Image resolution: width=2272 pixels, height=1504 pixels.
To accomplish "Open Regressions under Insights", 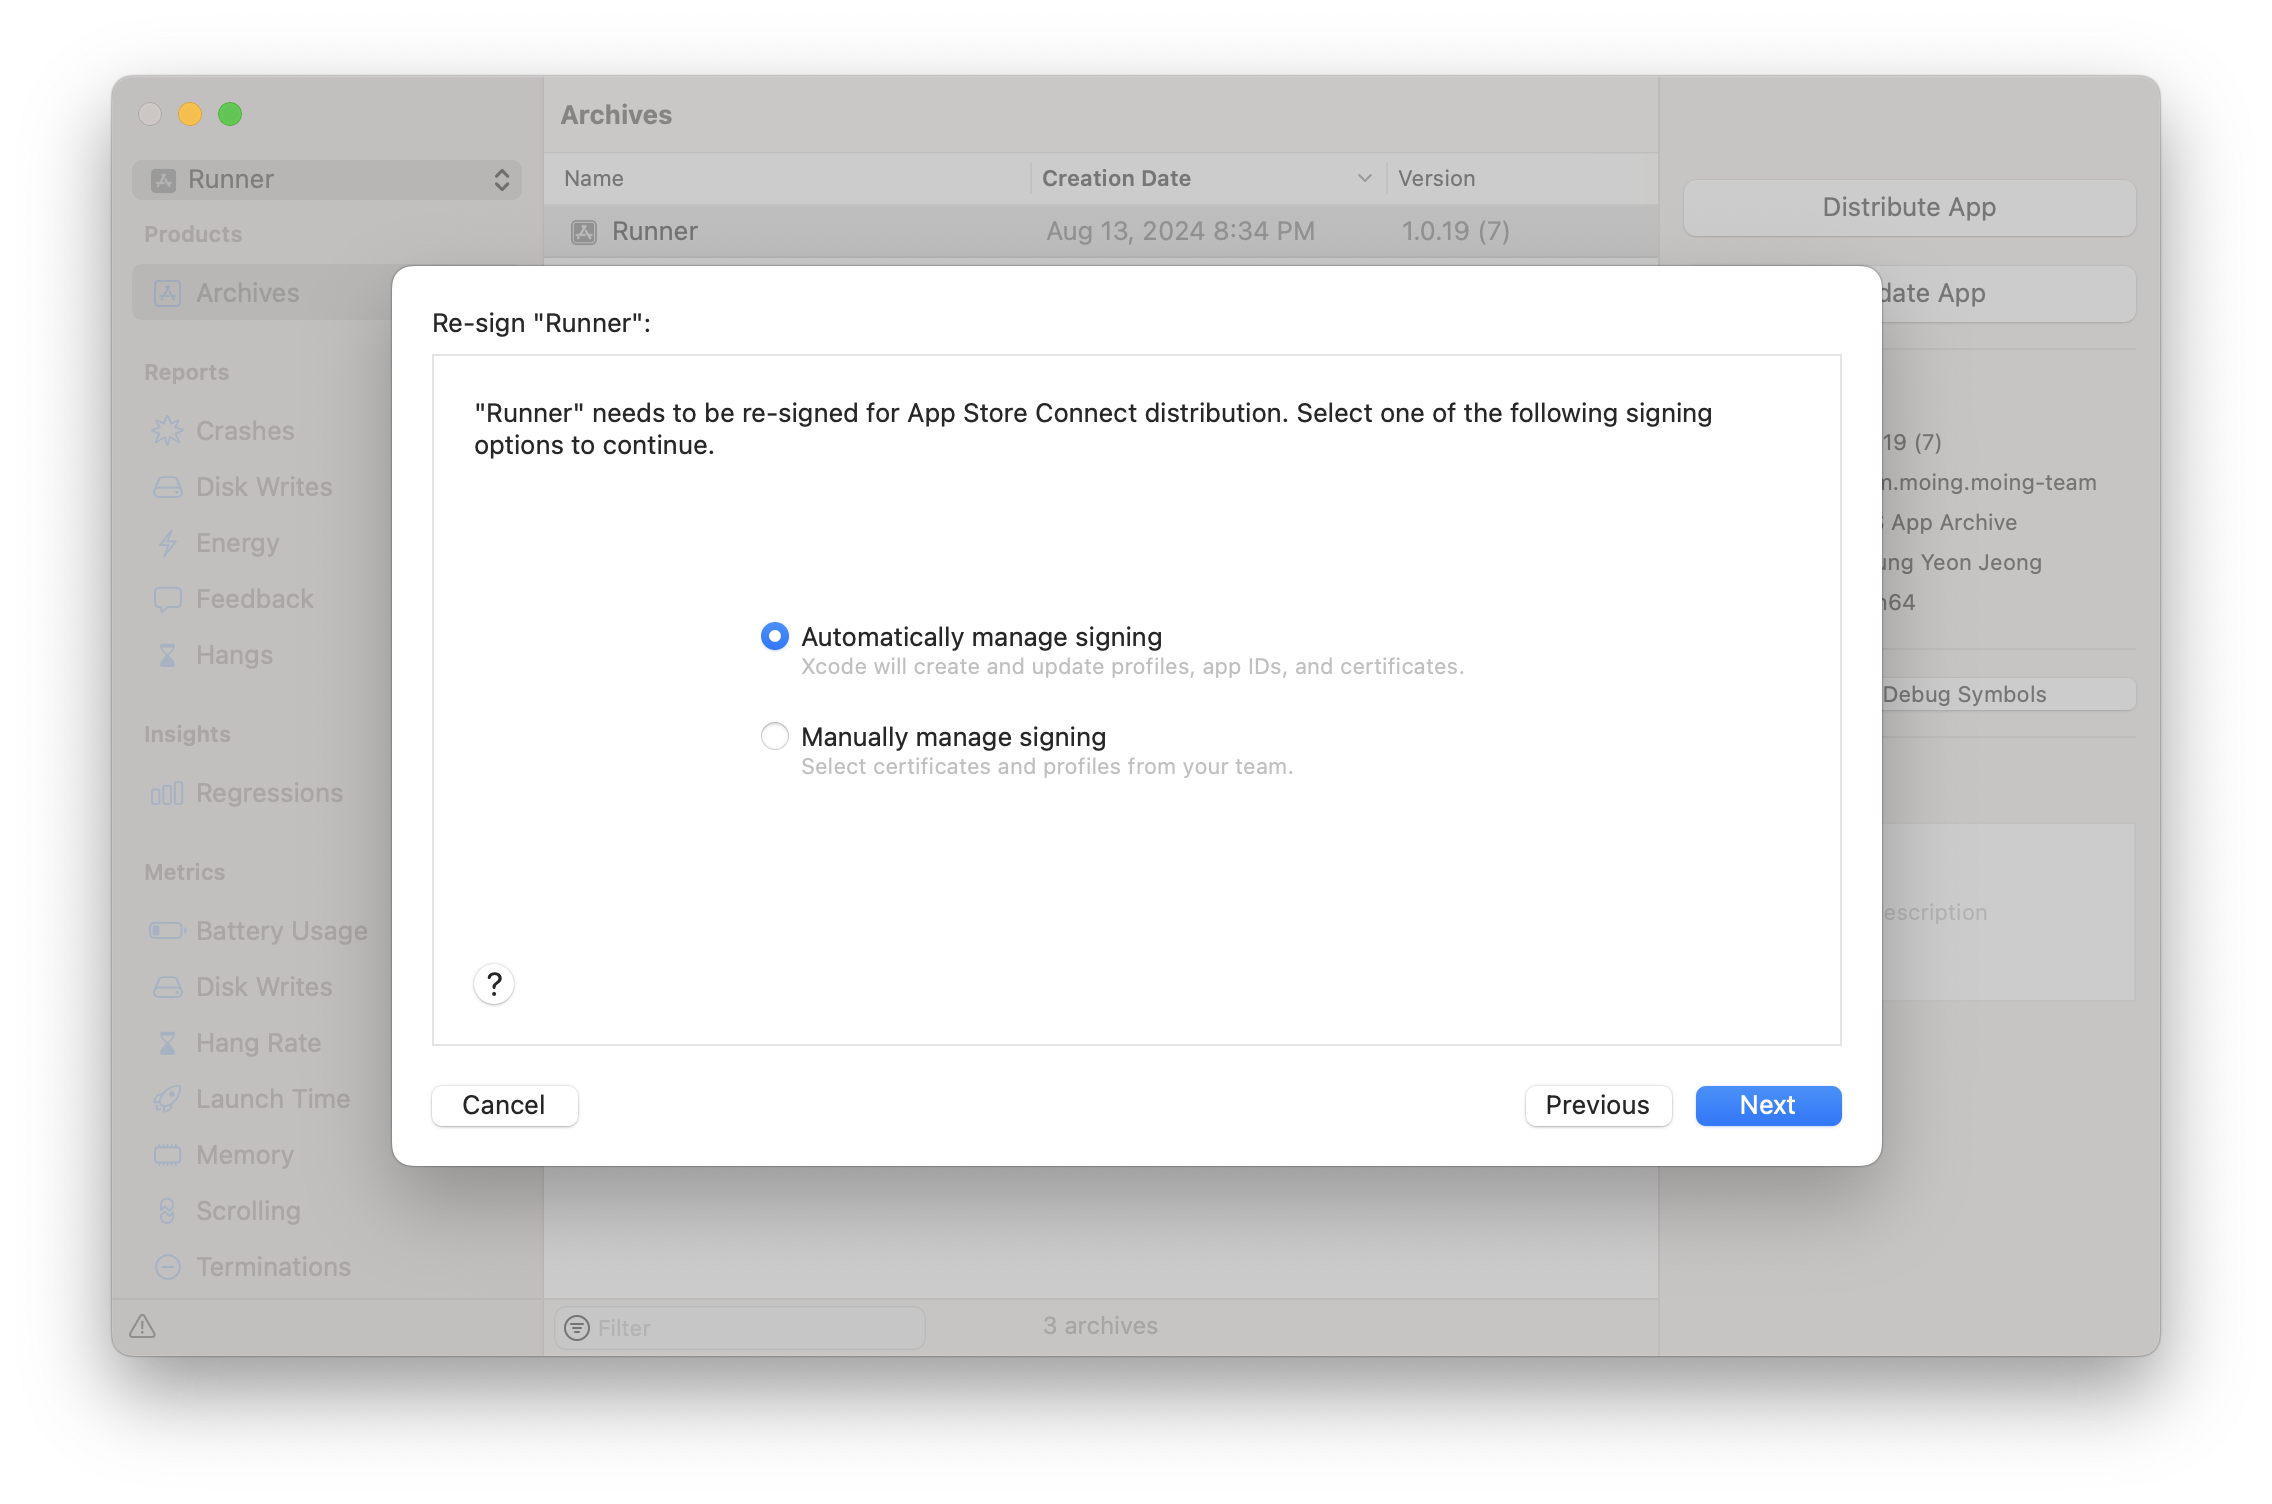I will (269, 792).
